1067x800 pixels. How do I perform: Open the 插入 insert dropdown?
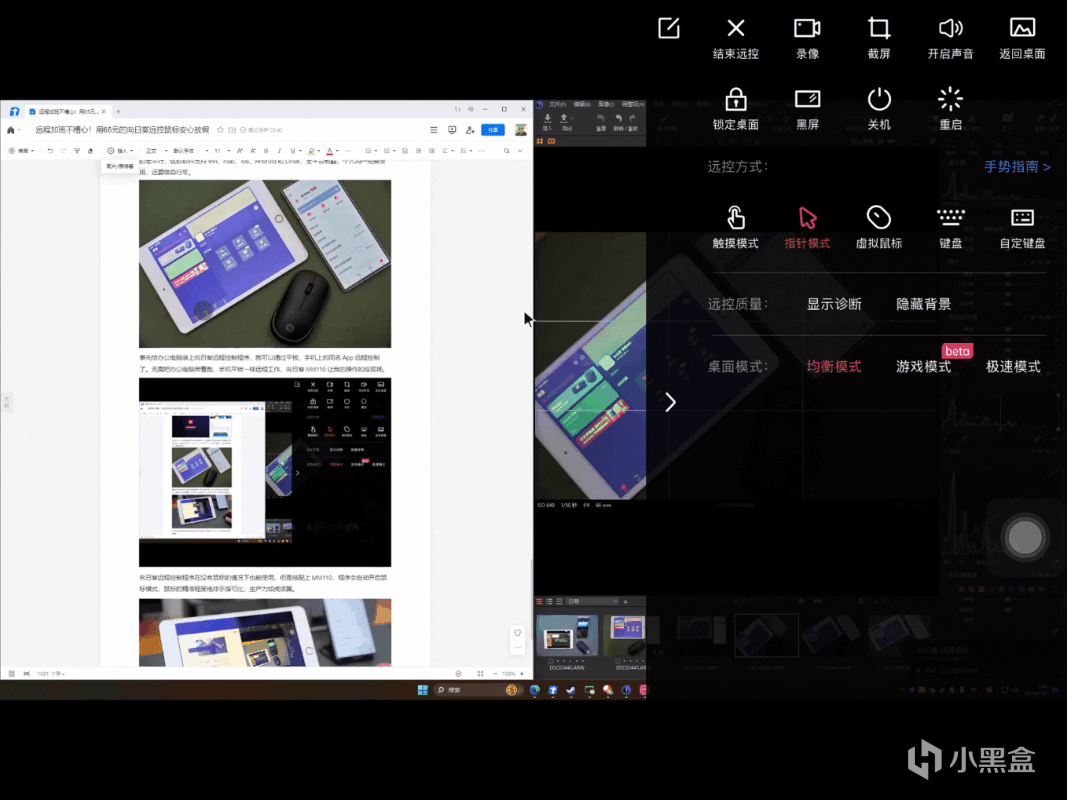120,151
